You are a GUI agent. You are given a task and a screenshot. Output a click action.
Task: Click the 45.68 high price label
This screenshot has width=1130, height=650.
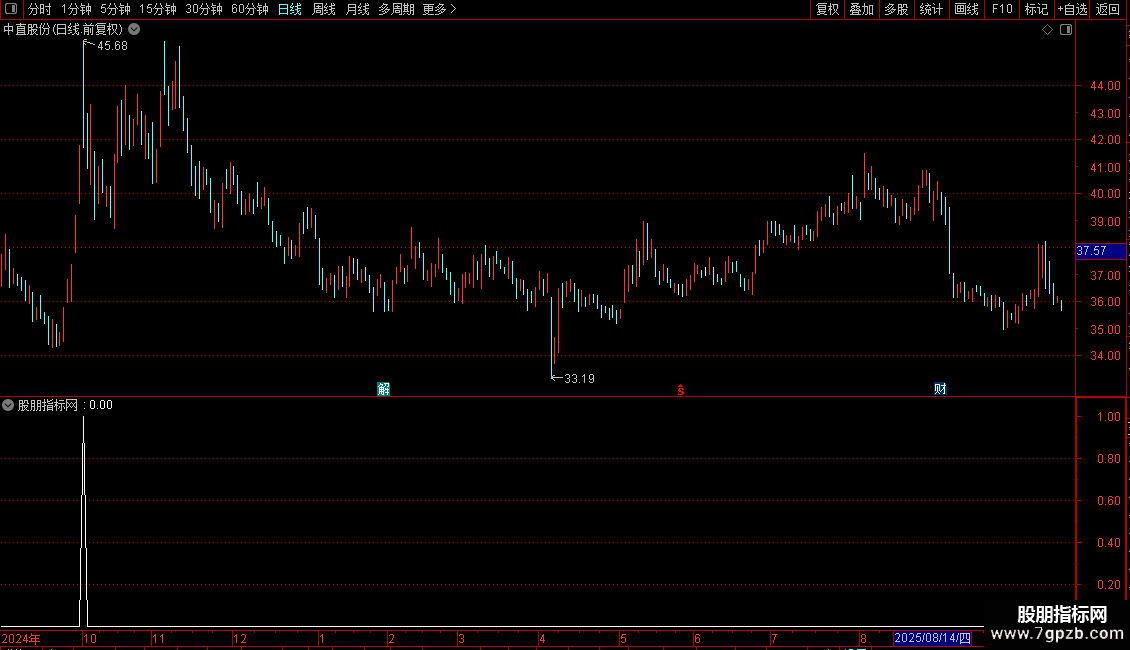point(112,46)
